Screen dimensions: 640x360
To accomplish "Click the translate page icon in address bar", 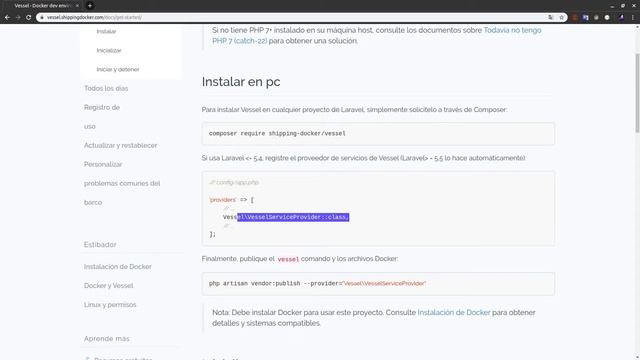I will tap(551, 18).
